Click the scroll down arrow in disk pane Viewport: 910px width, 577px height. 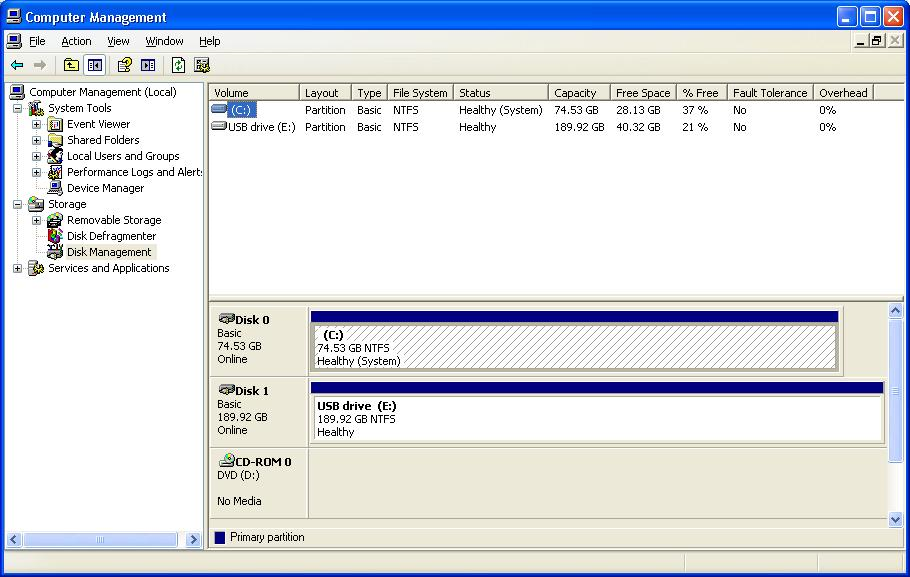coord(895,520)
